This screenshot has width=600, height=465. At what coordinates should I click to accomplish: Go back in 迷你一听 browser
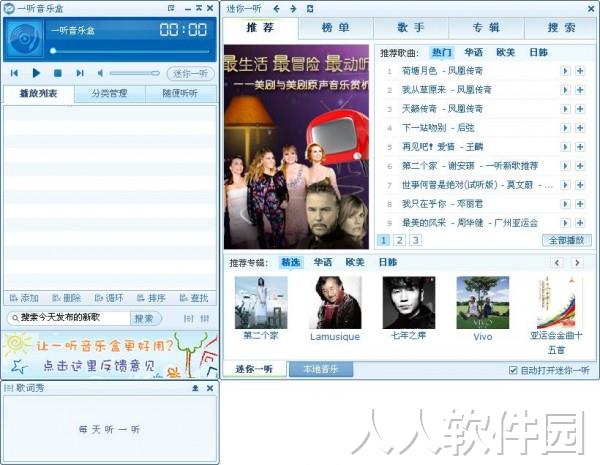tap(277, 8)
